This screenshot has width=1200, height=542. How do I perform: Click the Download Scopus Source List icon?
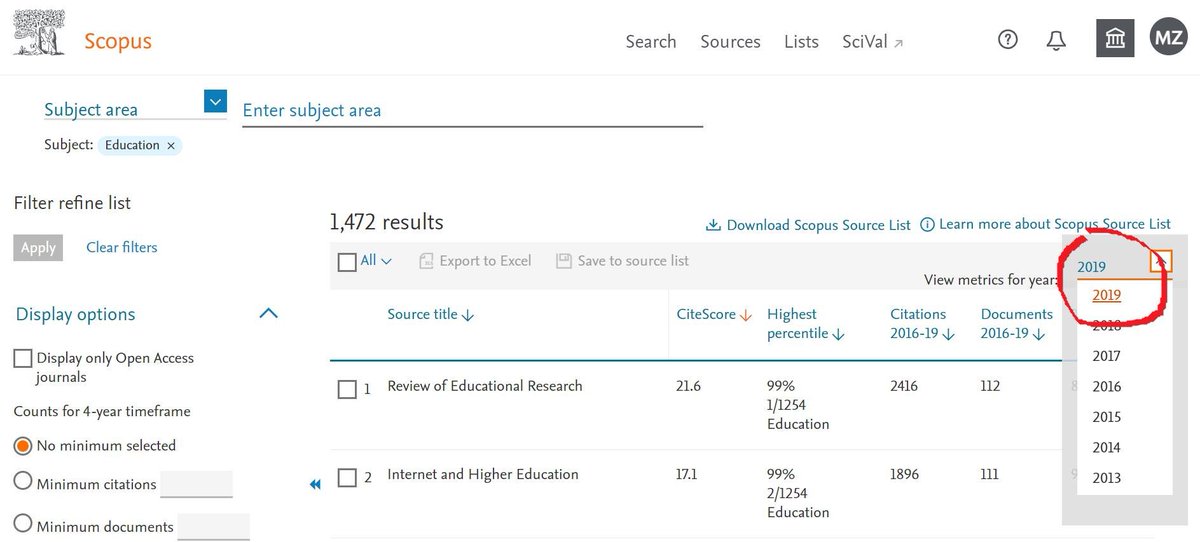[x=713, y=225]
